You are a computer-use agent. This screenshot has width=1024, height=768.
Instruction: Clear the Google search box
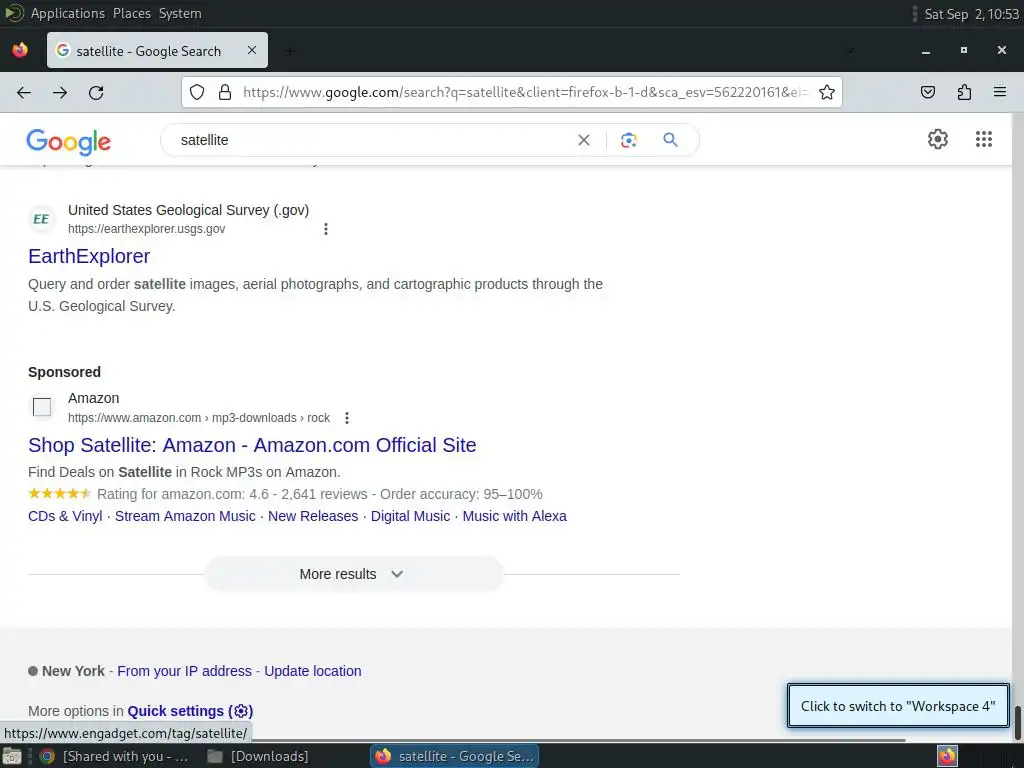584,140
